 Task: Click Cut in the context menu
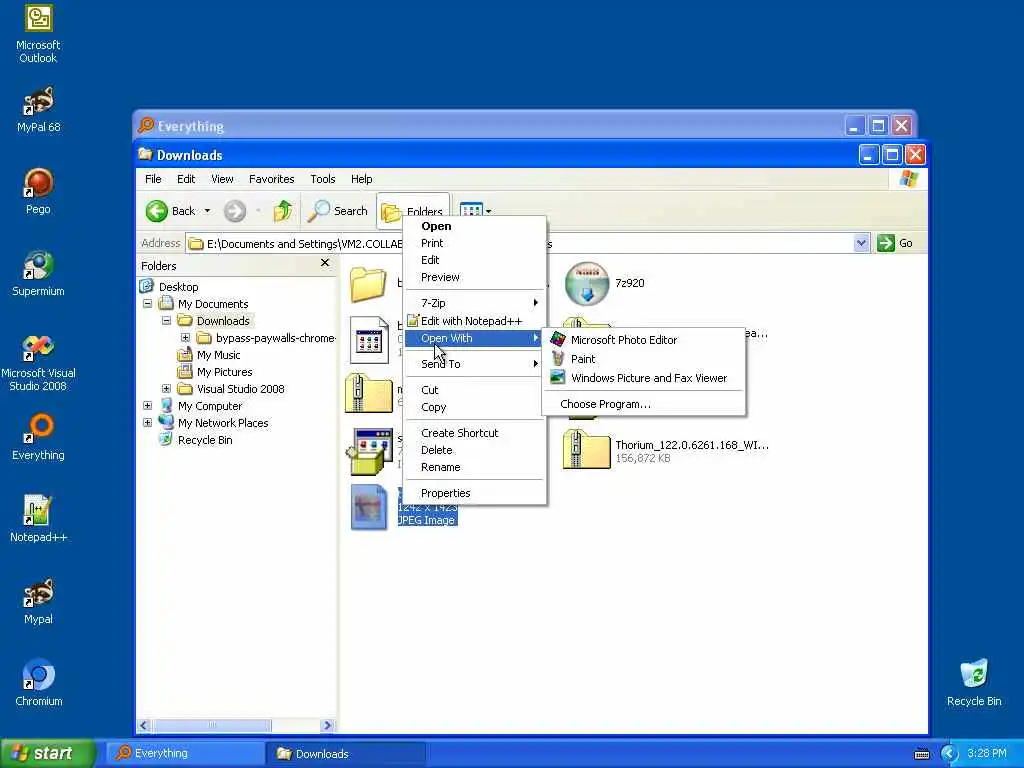click(x=475, y=390)
